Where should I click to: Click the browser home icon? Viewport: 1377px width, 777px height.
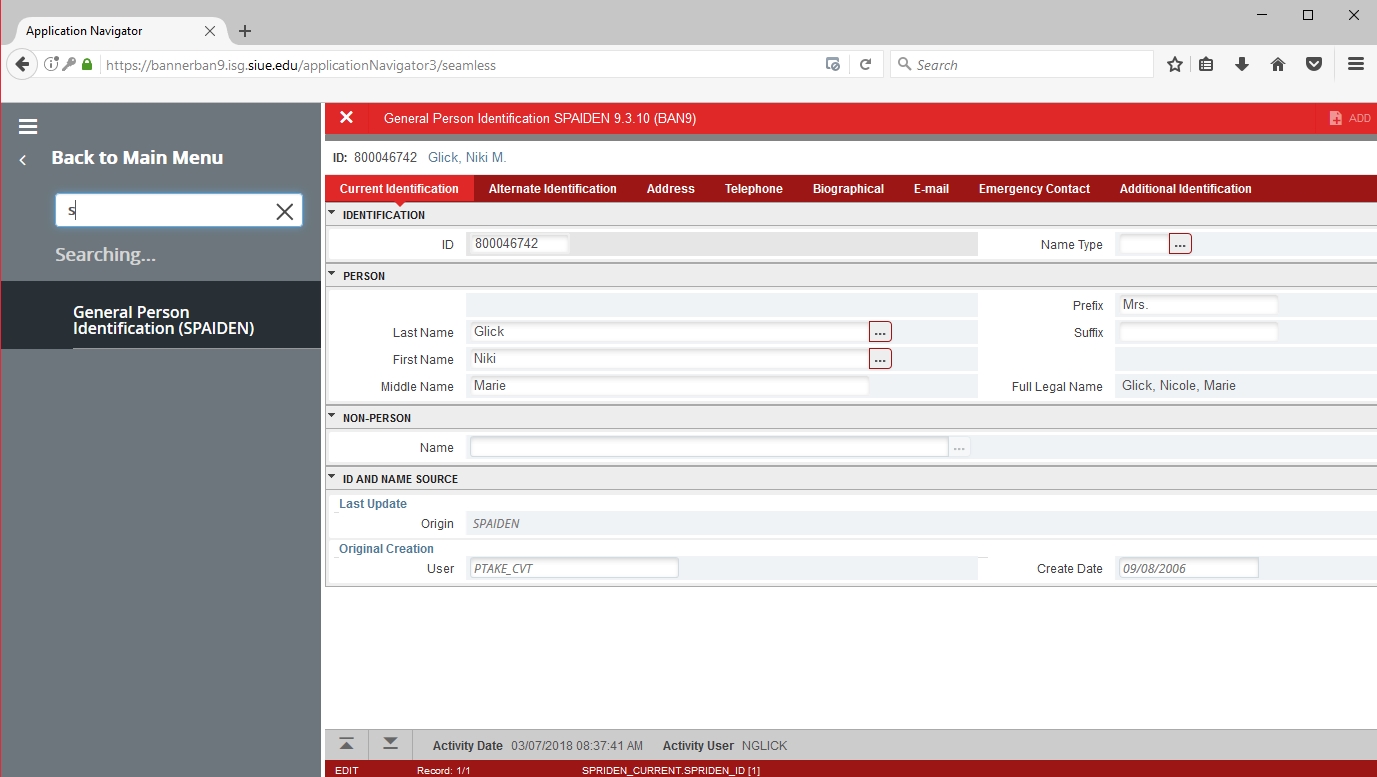pos(1278,65)
